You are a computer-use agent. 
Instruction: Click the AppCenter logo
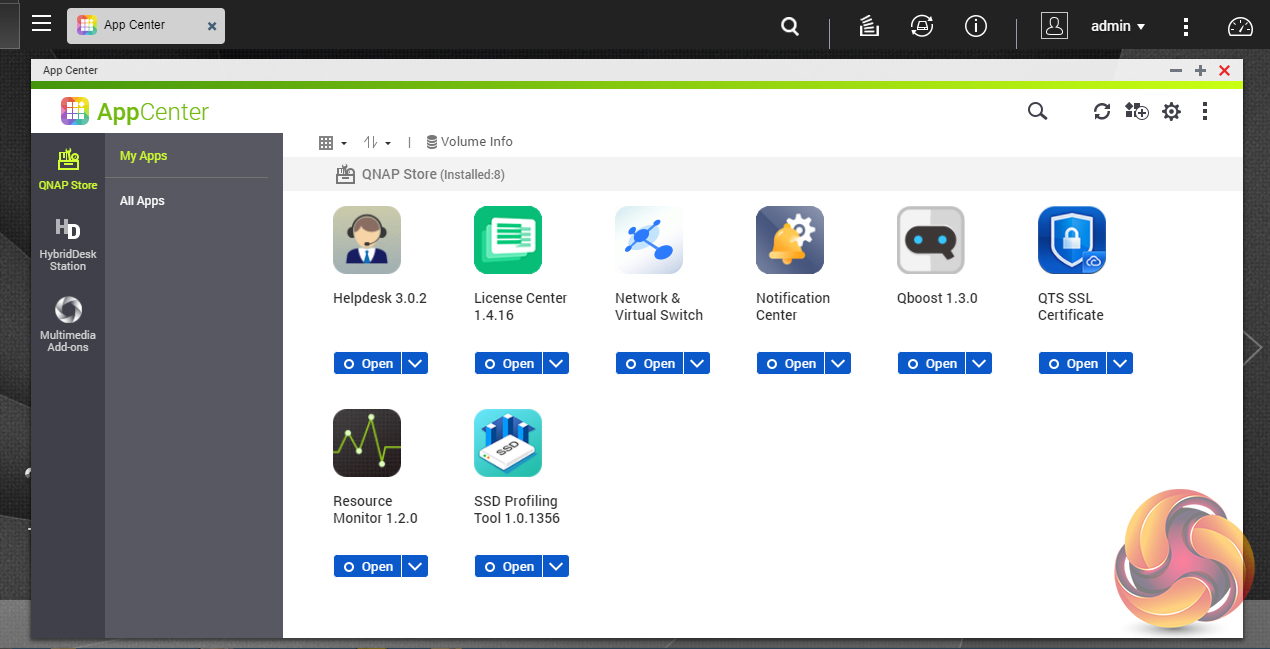(135, 111)
